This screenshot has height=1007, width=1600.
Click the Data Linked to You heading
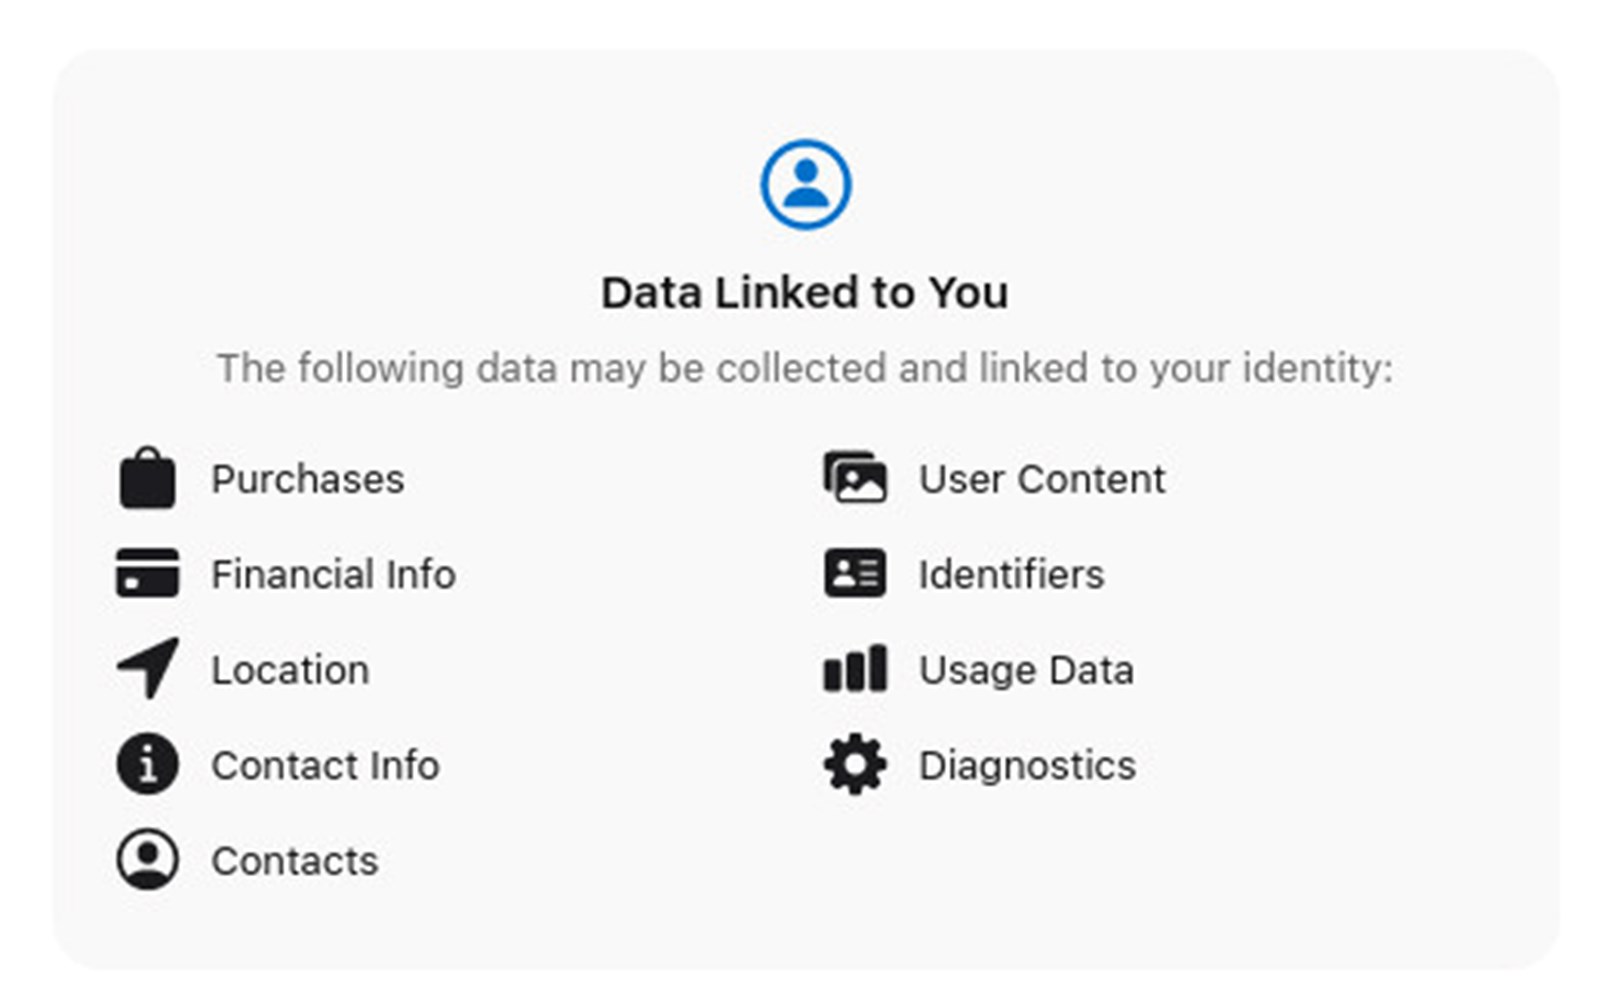pyautogui.click(x=805, y=292)
